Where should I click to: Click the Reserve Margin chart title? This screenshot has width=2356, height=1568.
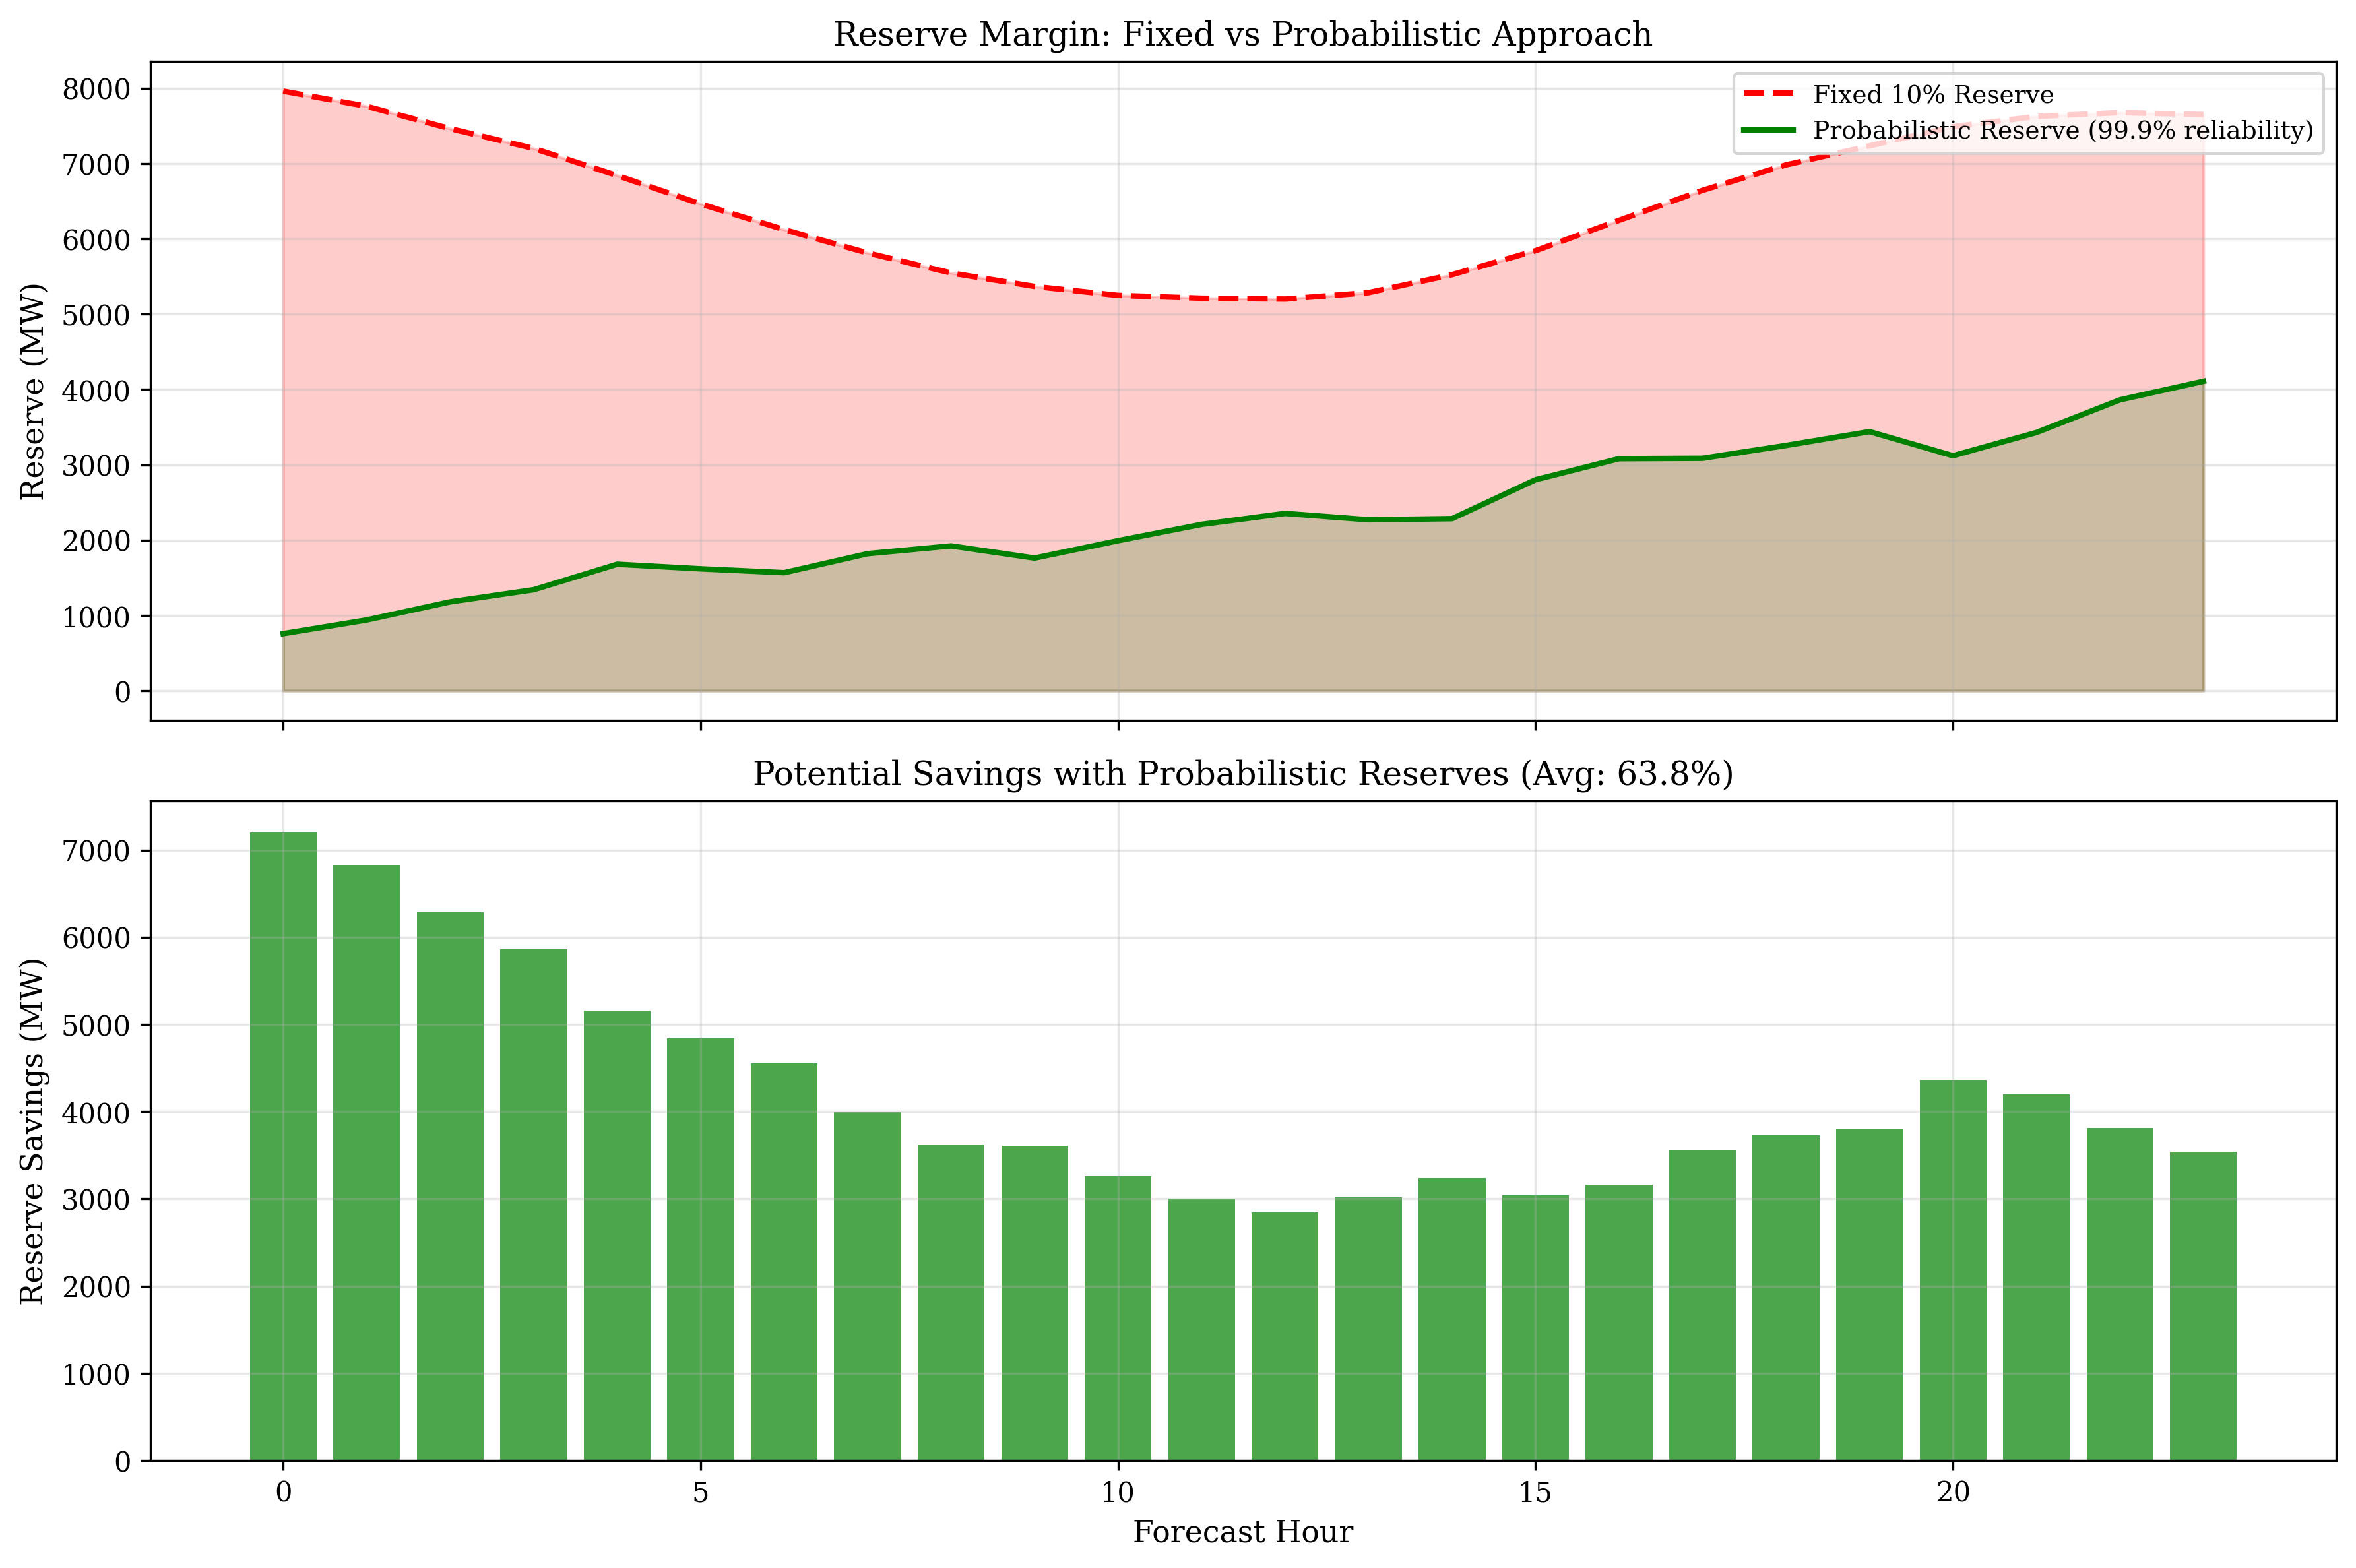[1242, 34]
